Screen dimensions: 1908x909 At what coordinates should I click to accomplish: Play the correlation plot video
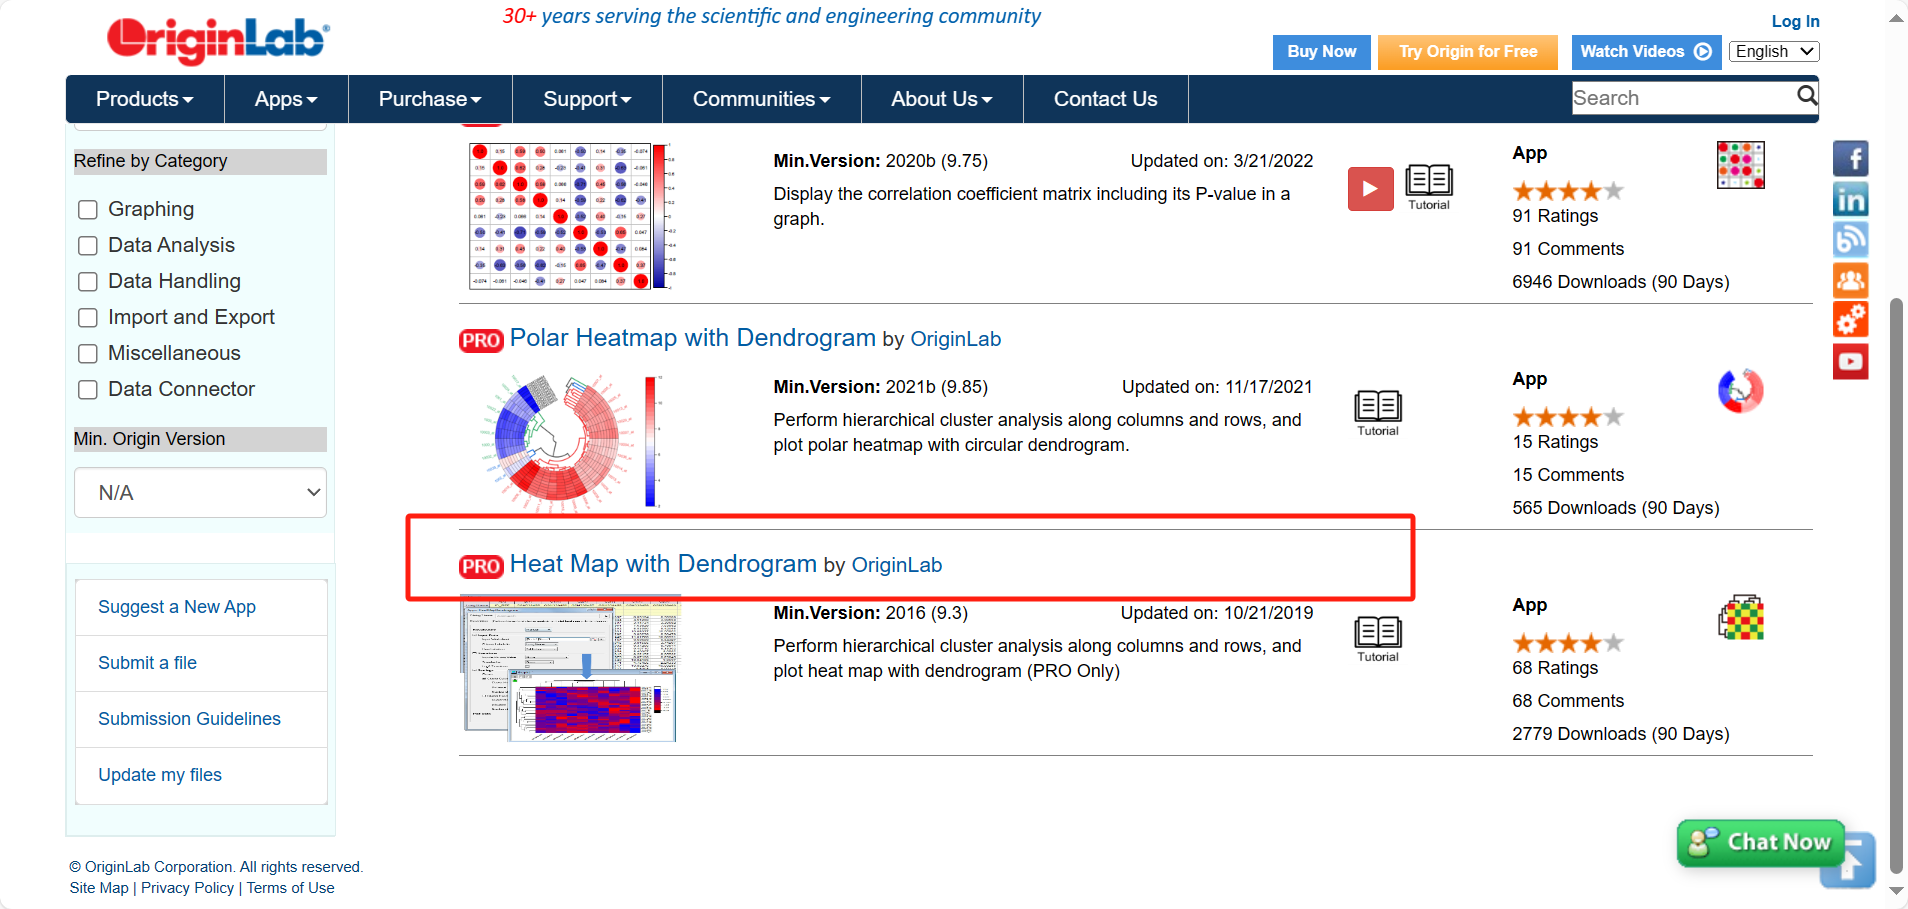[x=1370, y=189]
